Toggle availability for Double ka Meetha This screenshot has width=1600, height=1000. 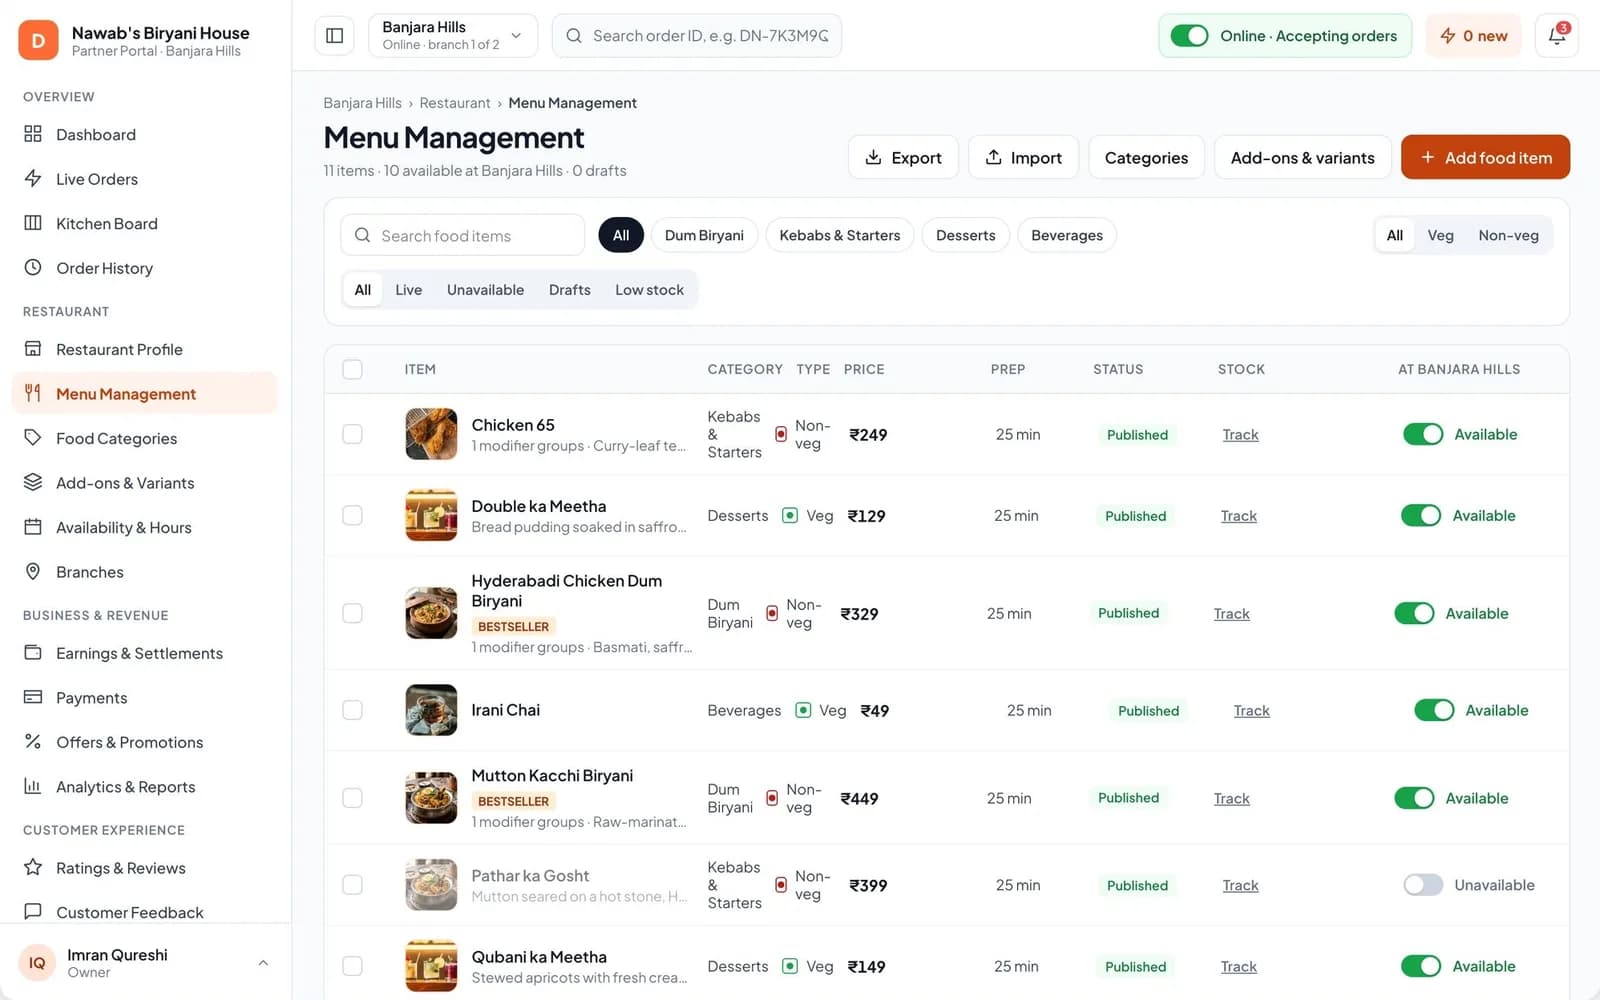click(x=1421, y=515)
